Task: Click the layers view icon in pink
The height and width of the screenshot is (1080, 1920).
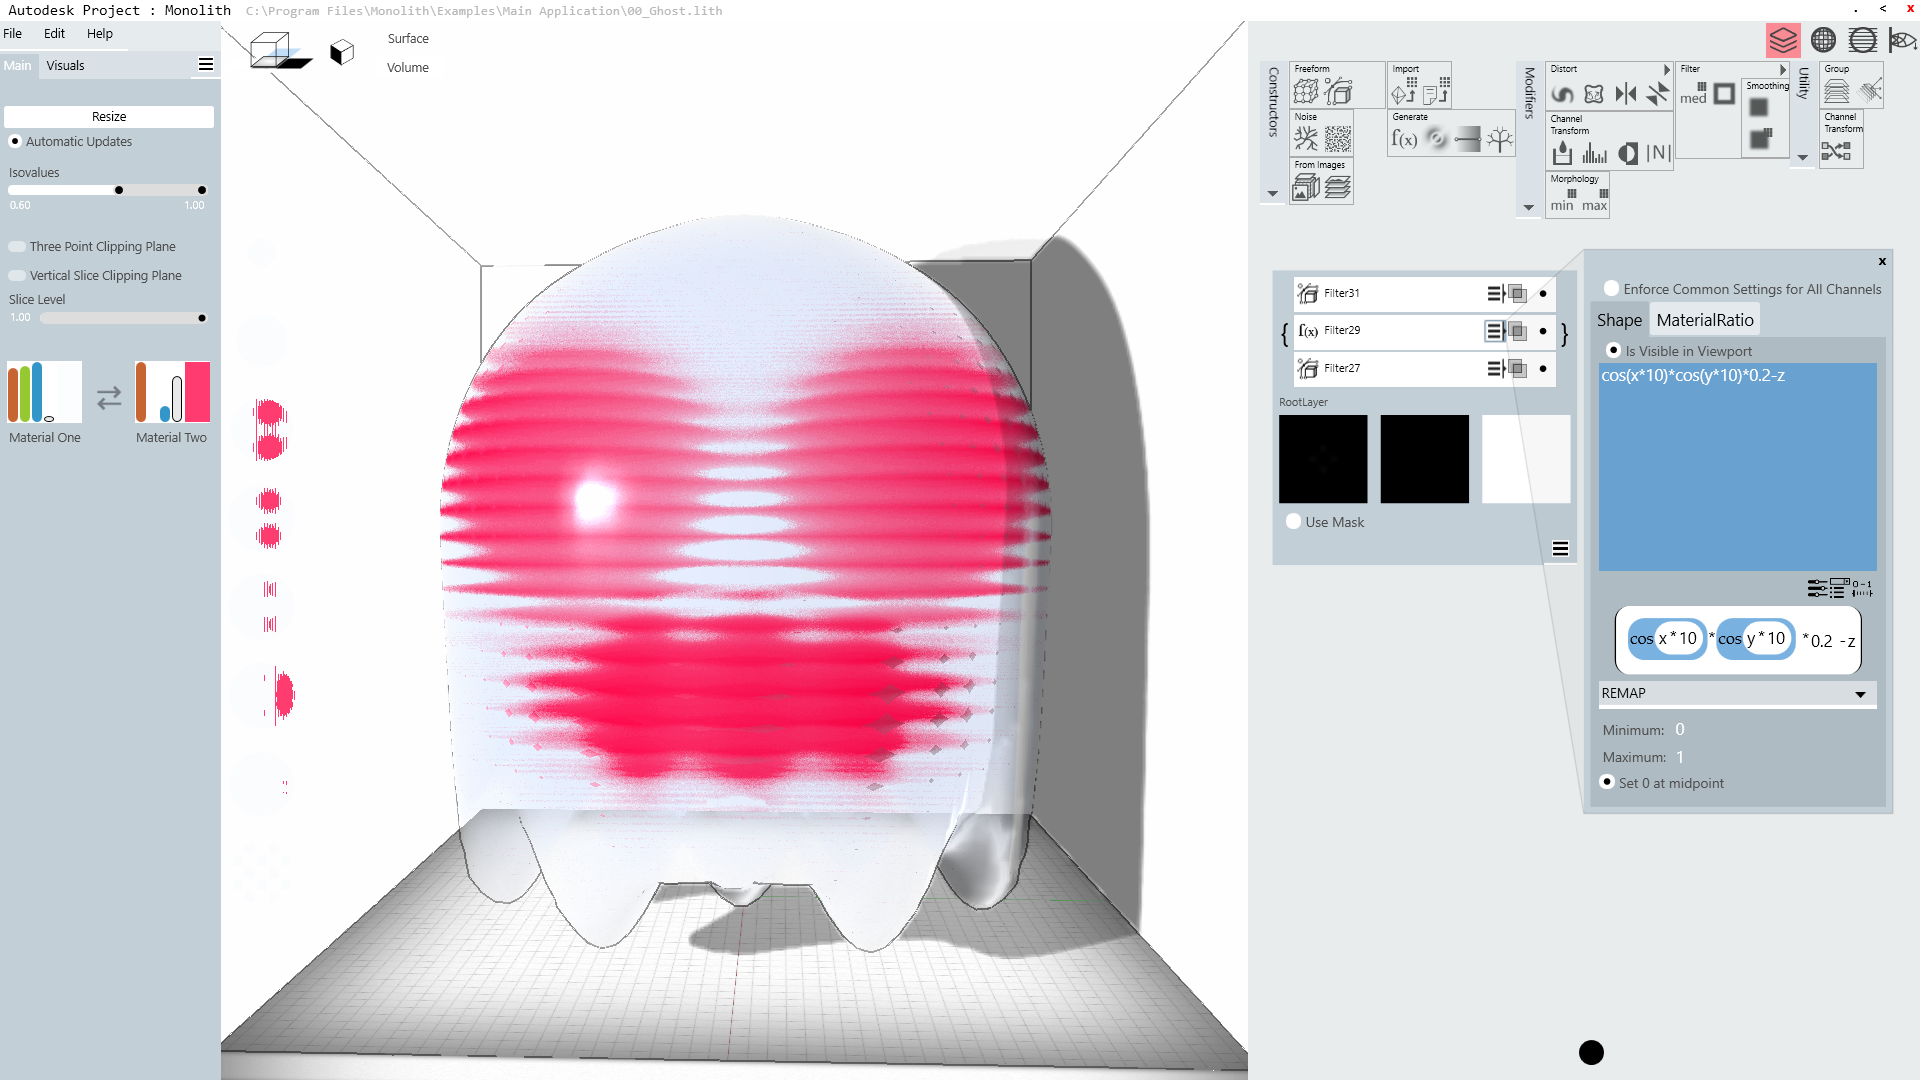Action: click(x=1783, y=40)
